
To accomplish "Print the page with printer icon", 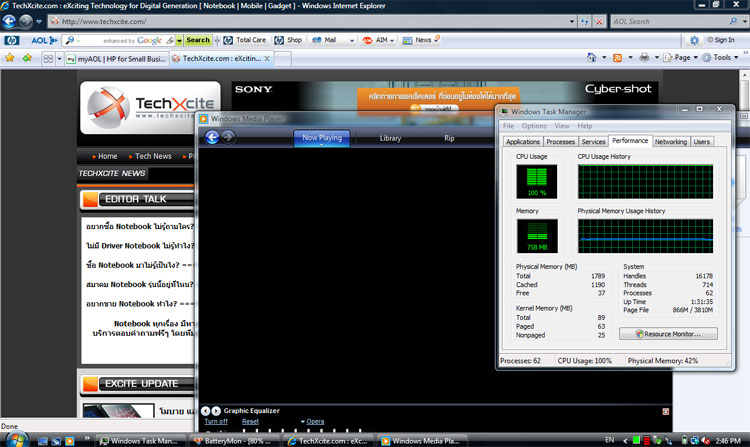I will (644, 57).
